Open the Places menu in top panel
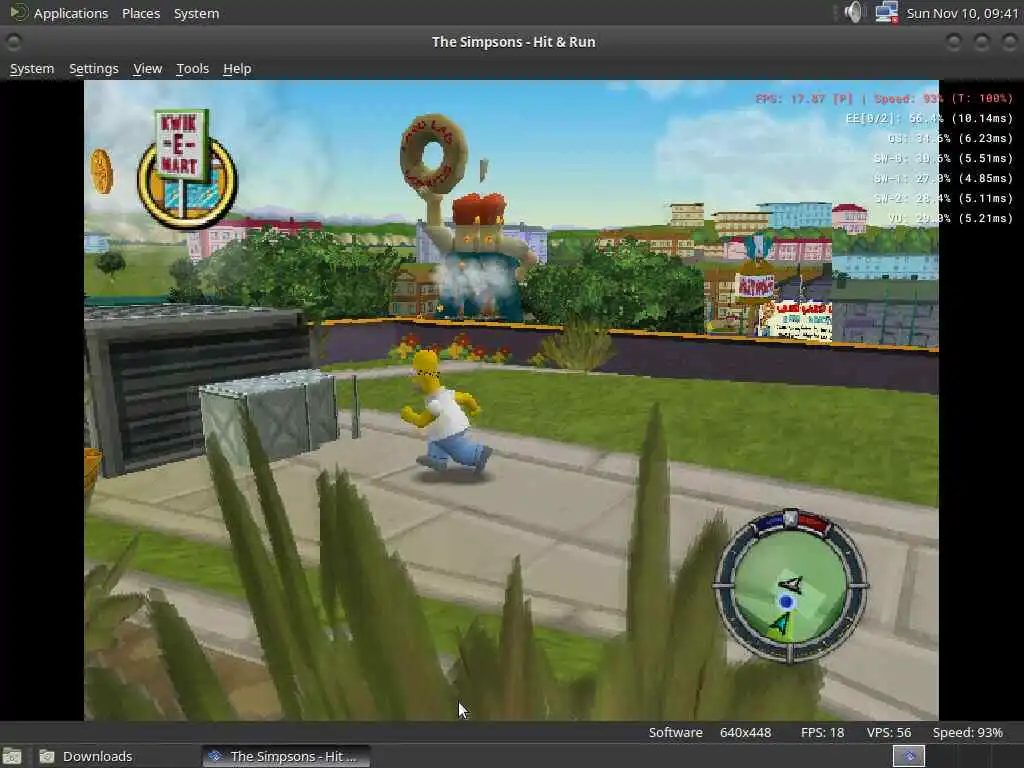The width and height of the screenshot is (1024, 768). 141,13
